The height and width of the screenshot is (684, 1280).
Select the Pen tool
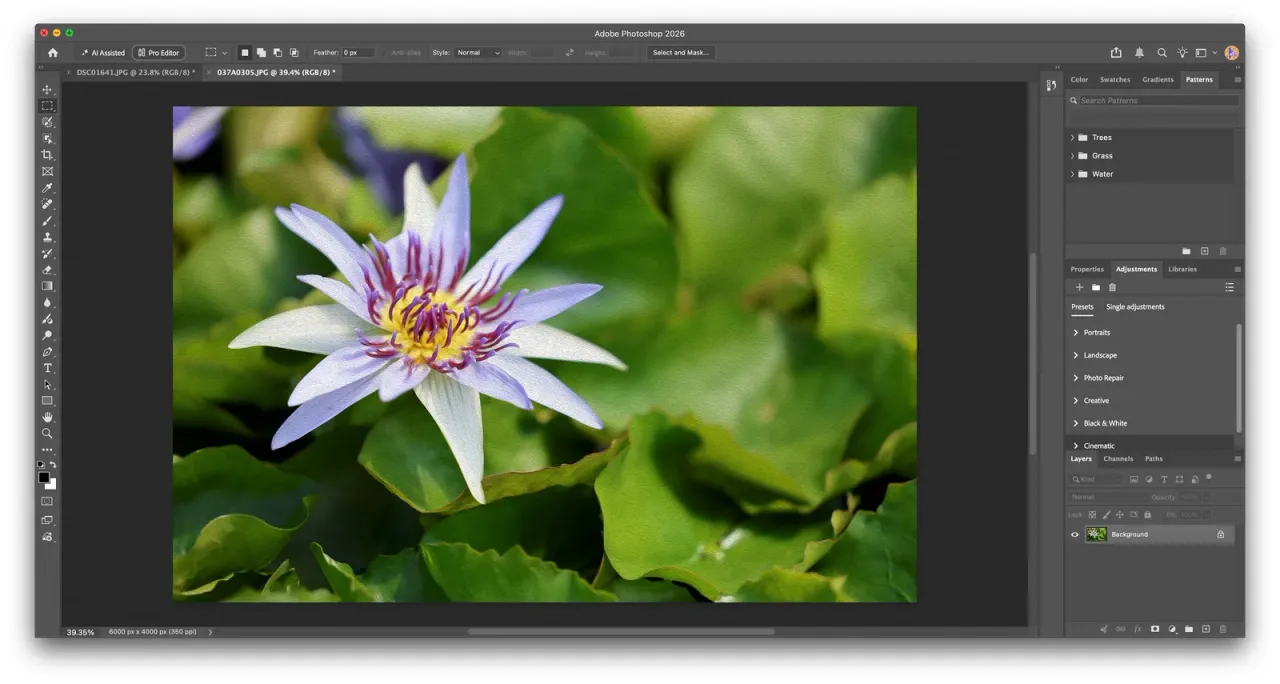point(47,352)
